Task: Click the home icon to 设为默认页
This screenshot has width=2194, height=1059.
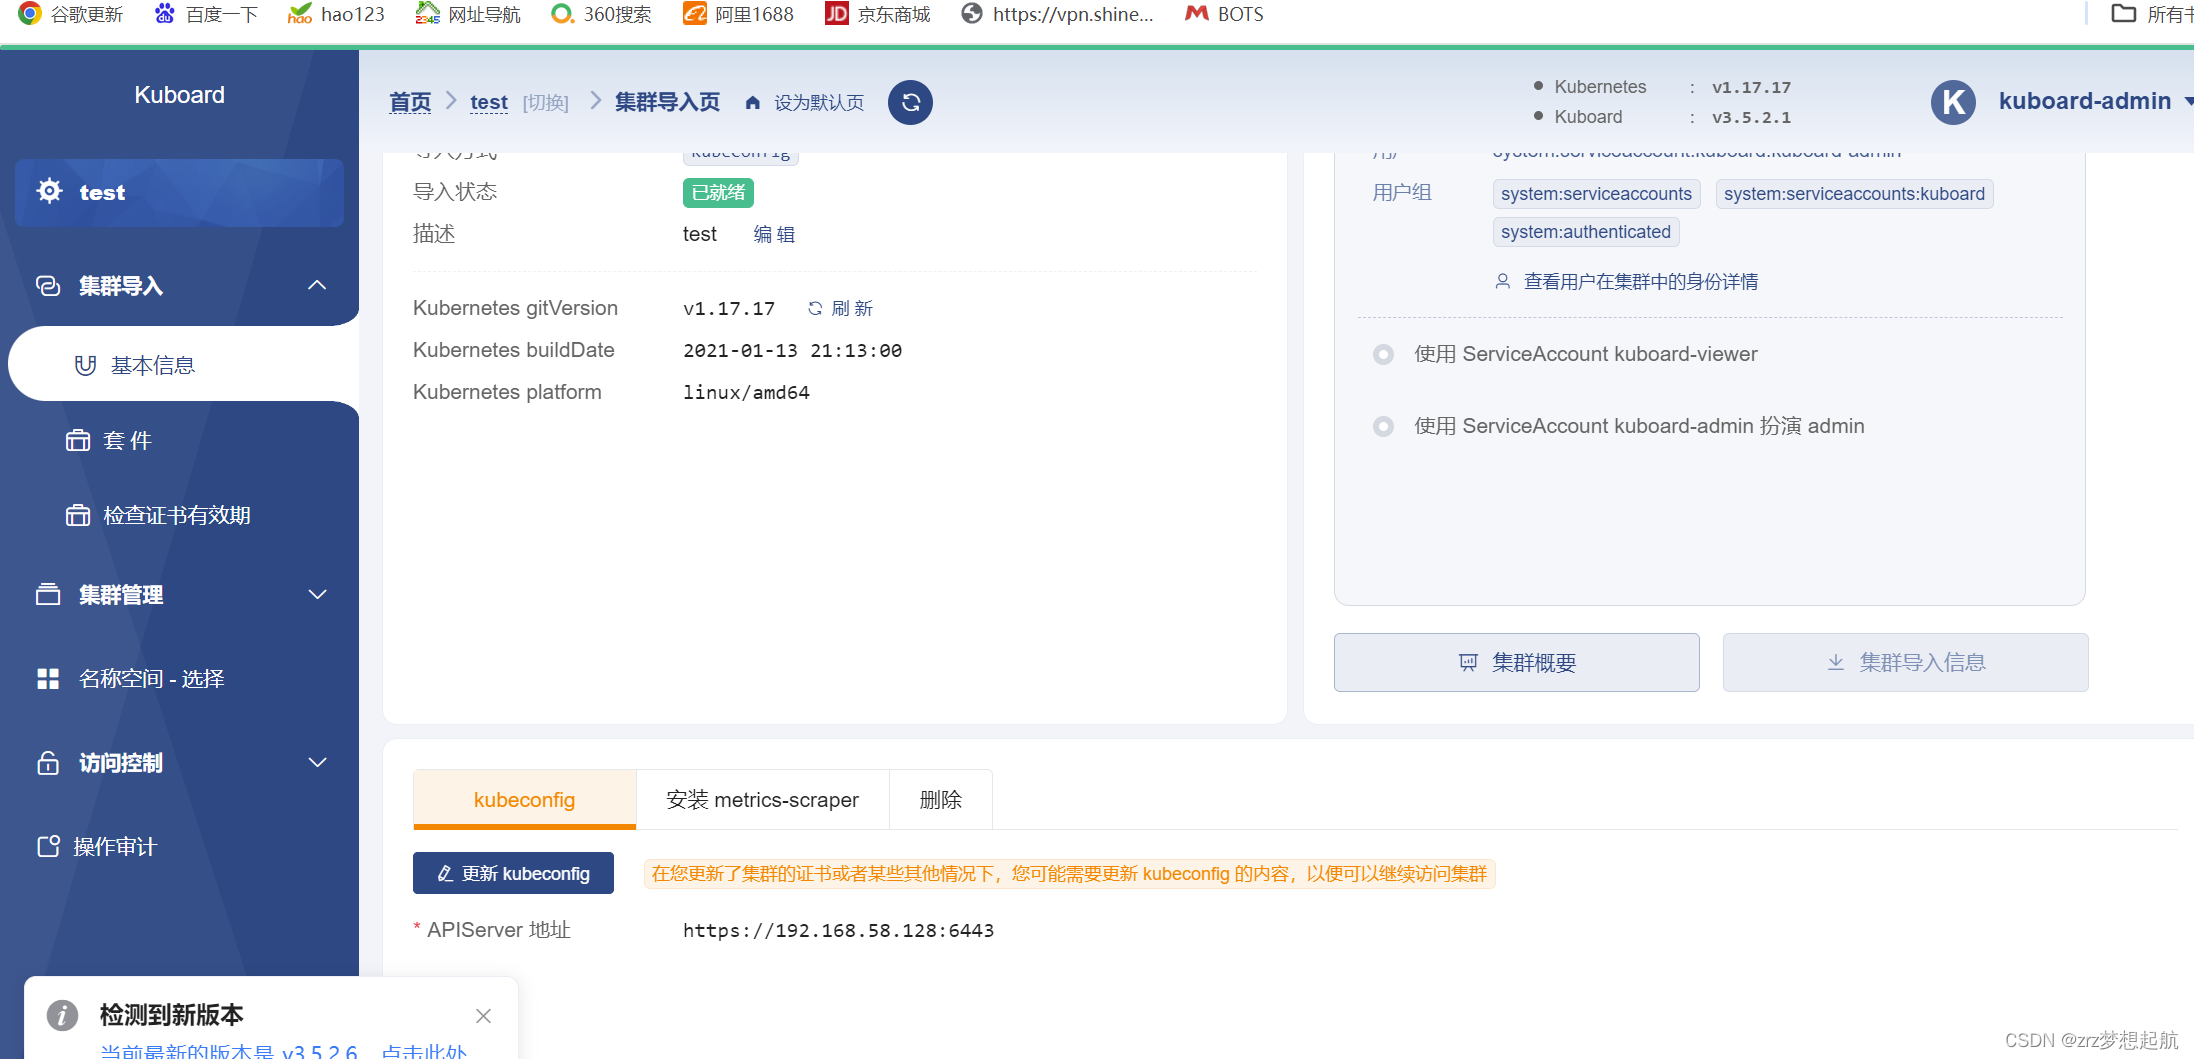Action: pyautogui.click(x=752, y=101)
